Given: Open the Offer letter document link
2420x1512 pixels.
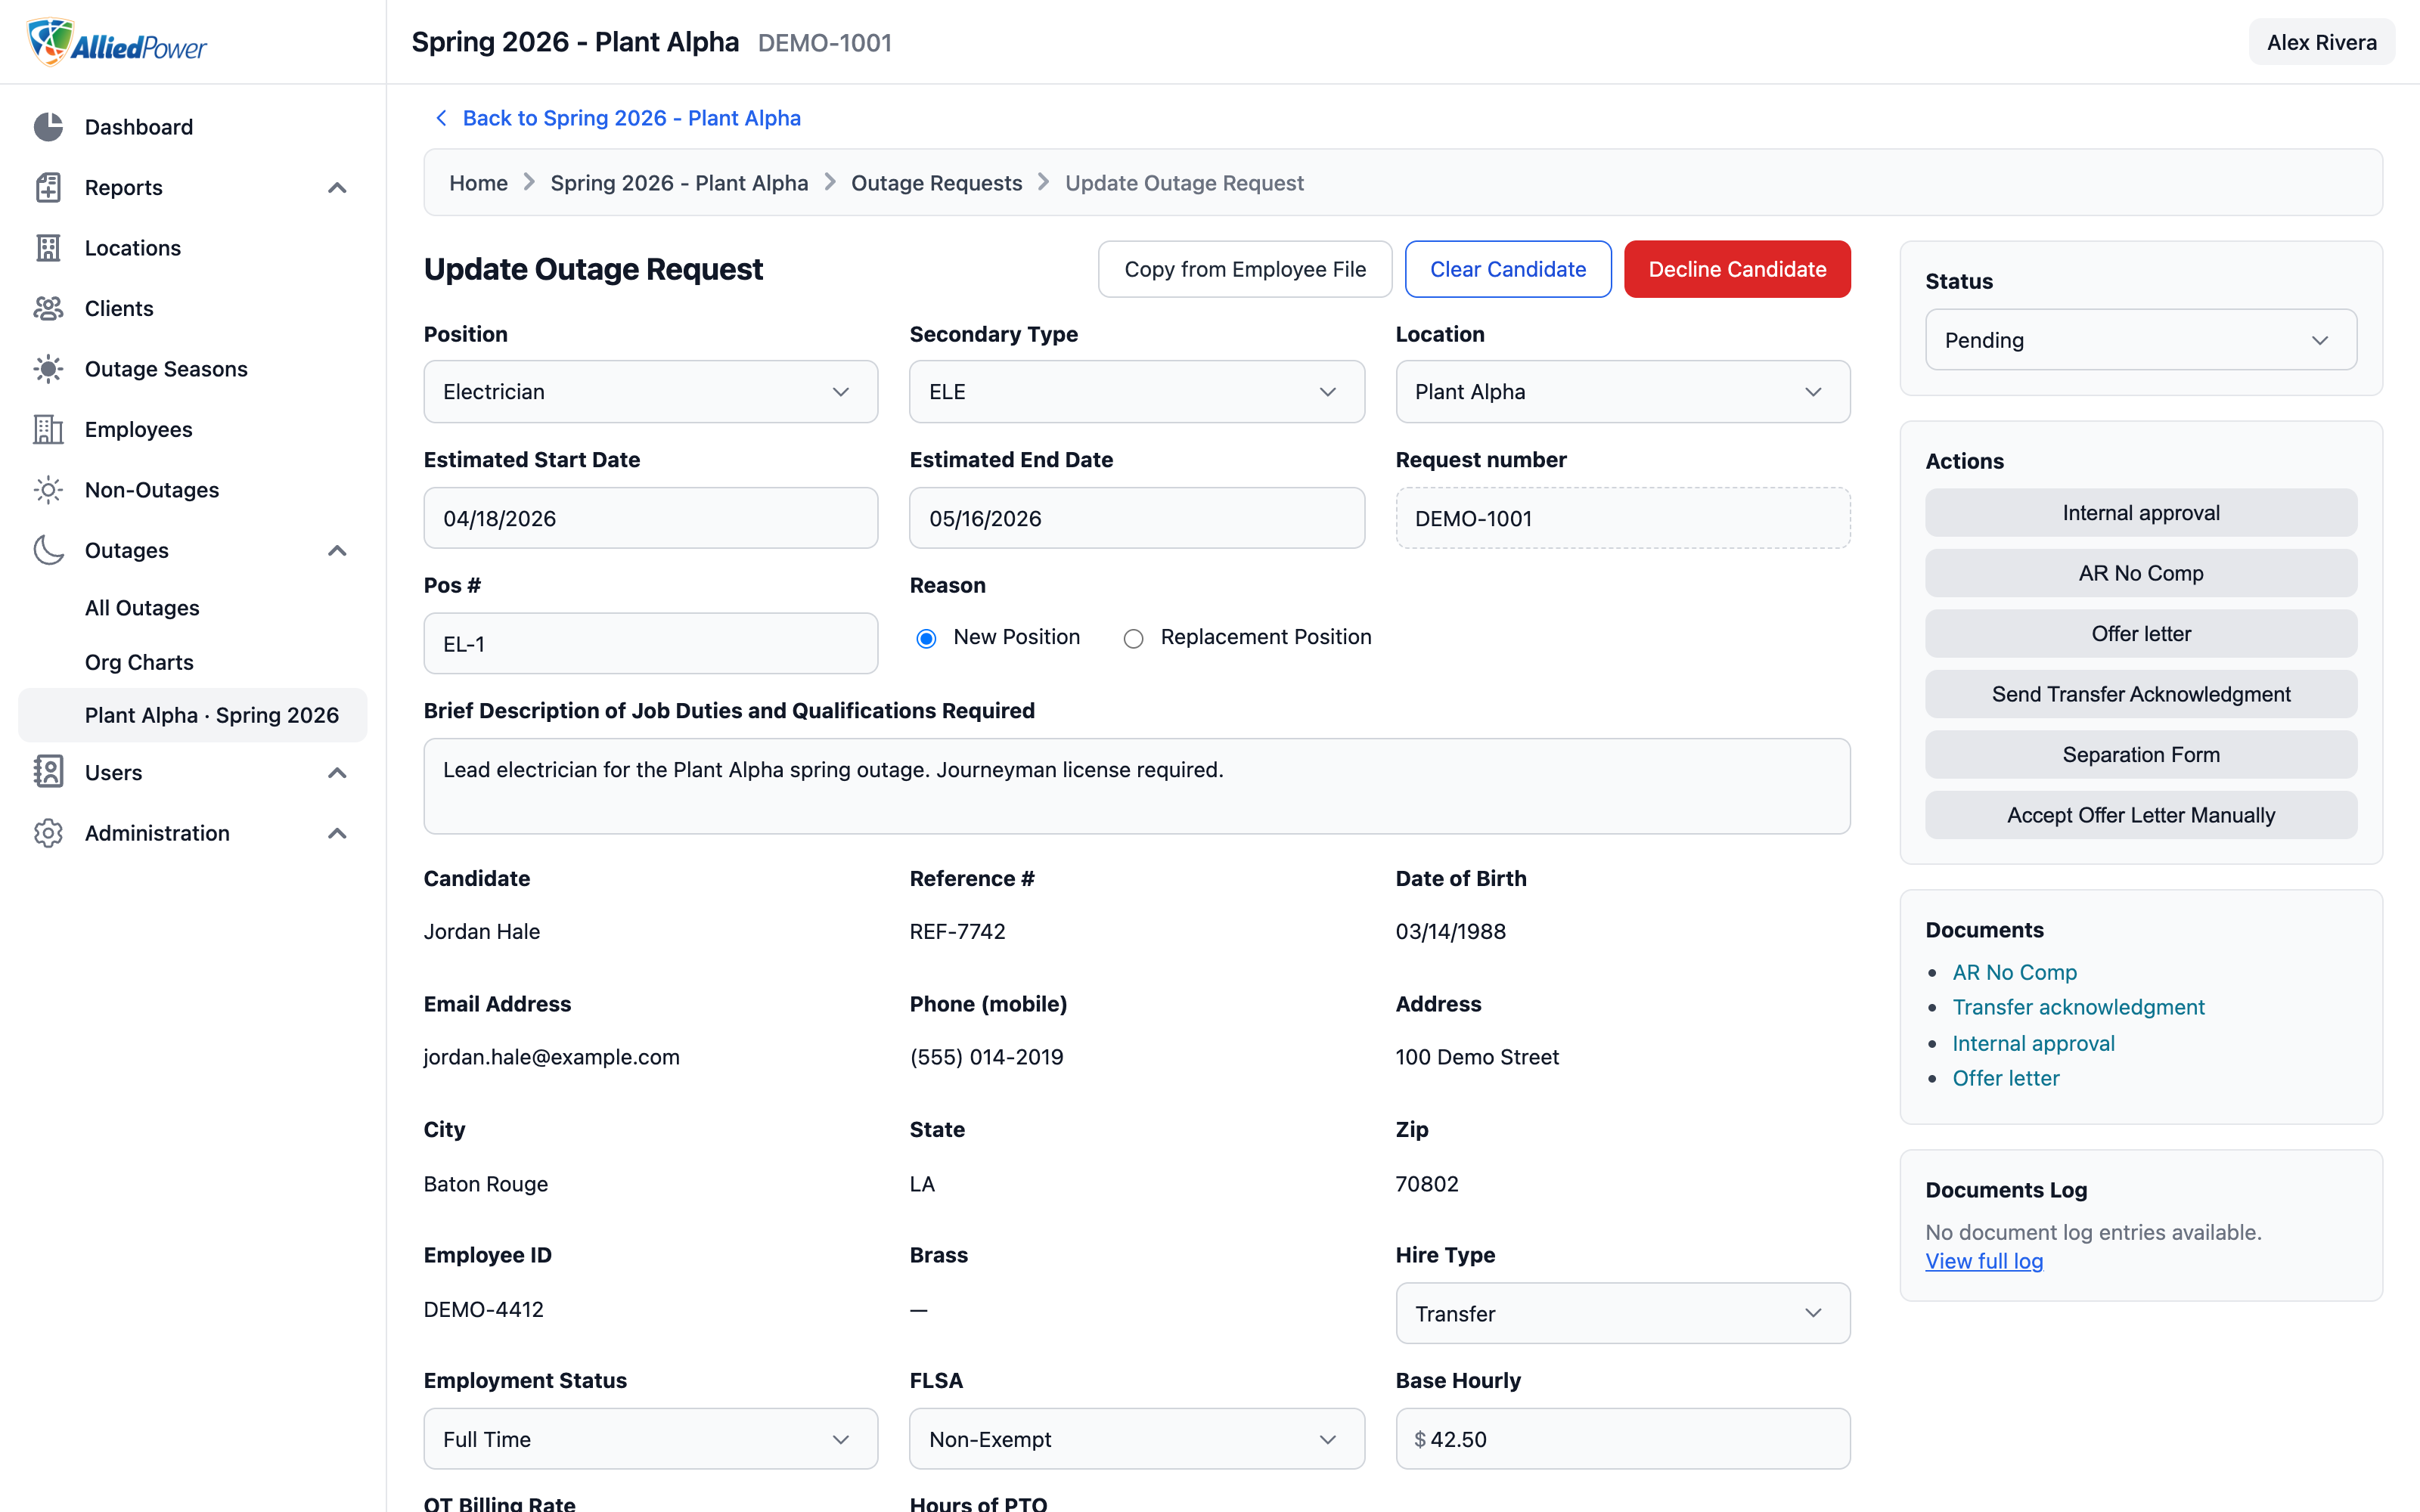Looking at the screenshot, I should (x=2005, y=1078).
